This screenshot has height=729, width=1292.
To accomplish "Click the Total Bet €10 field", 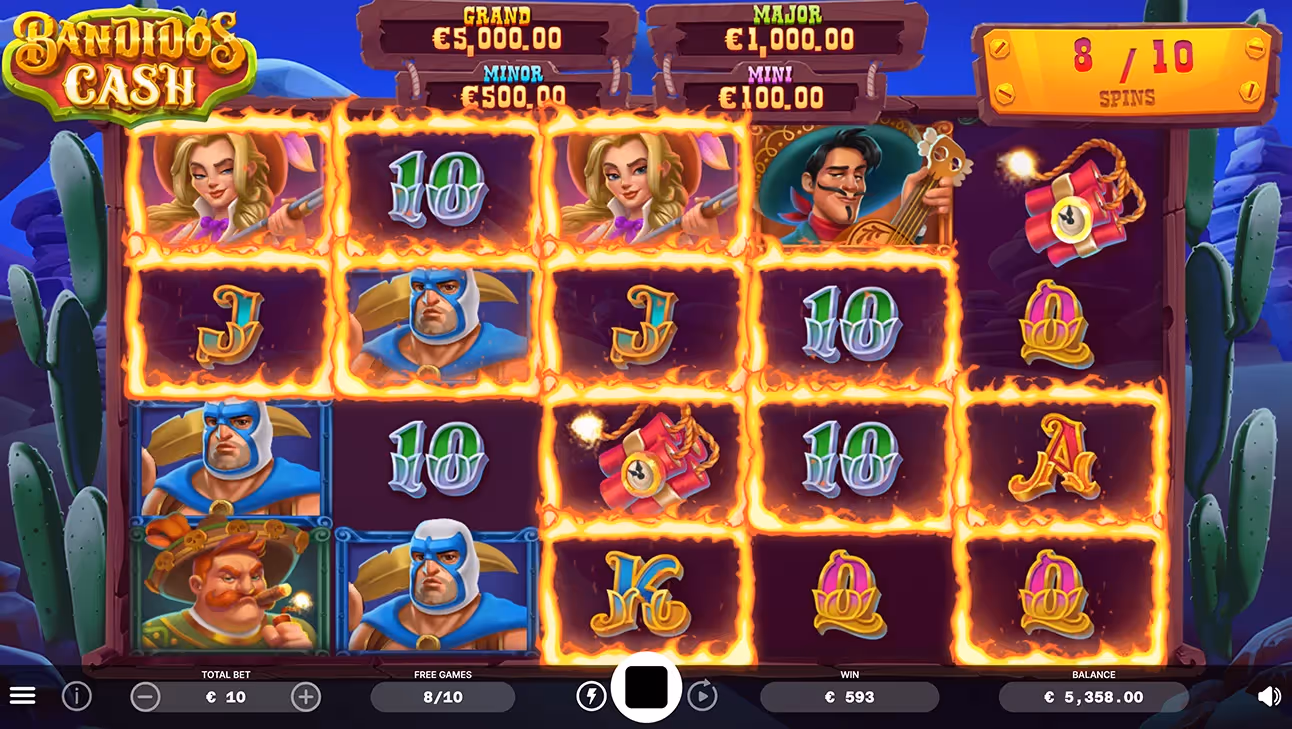I will (226, 697).
